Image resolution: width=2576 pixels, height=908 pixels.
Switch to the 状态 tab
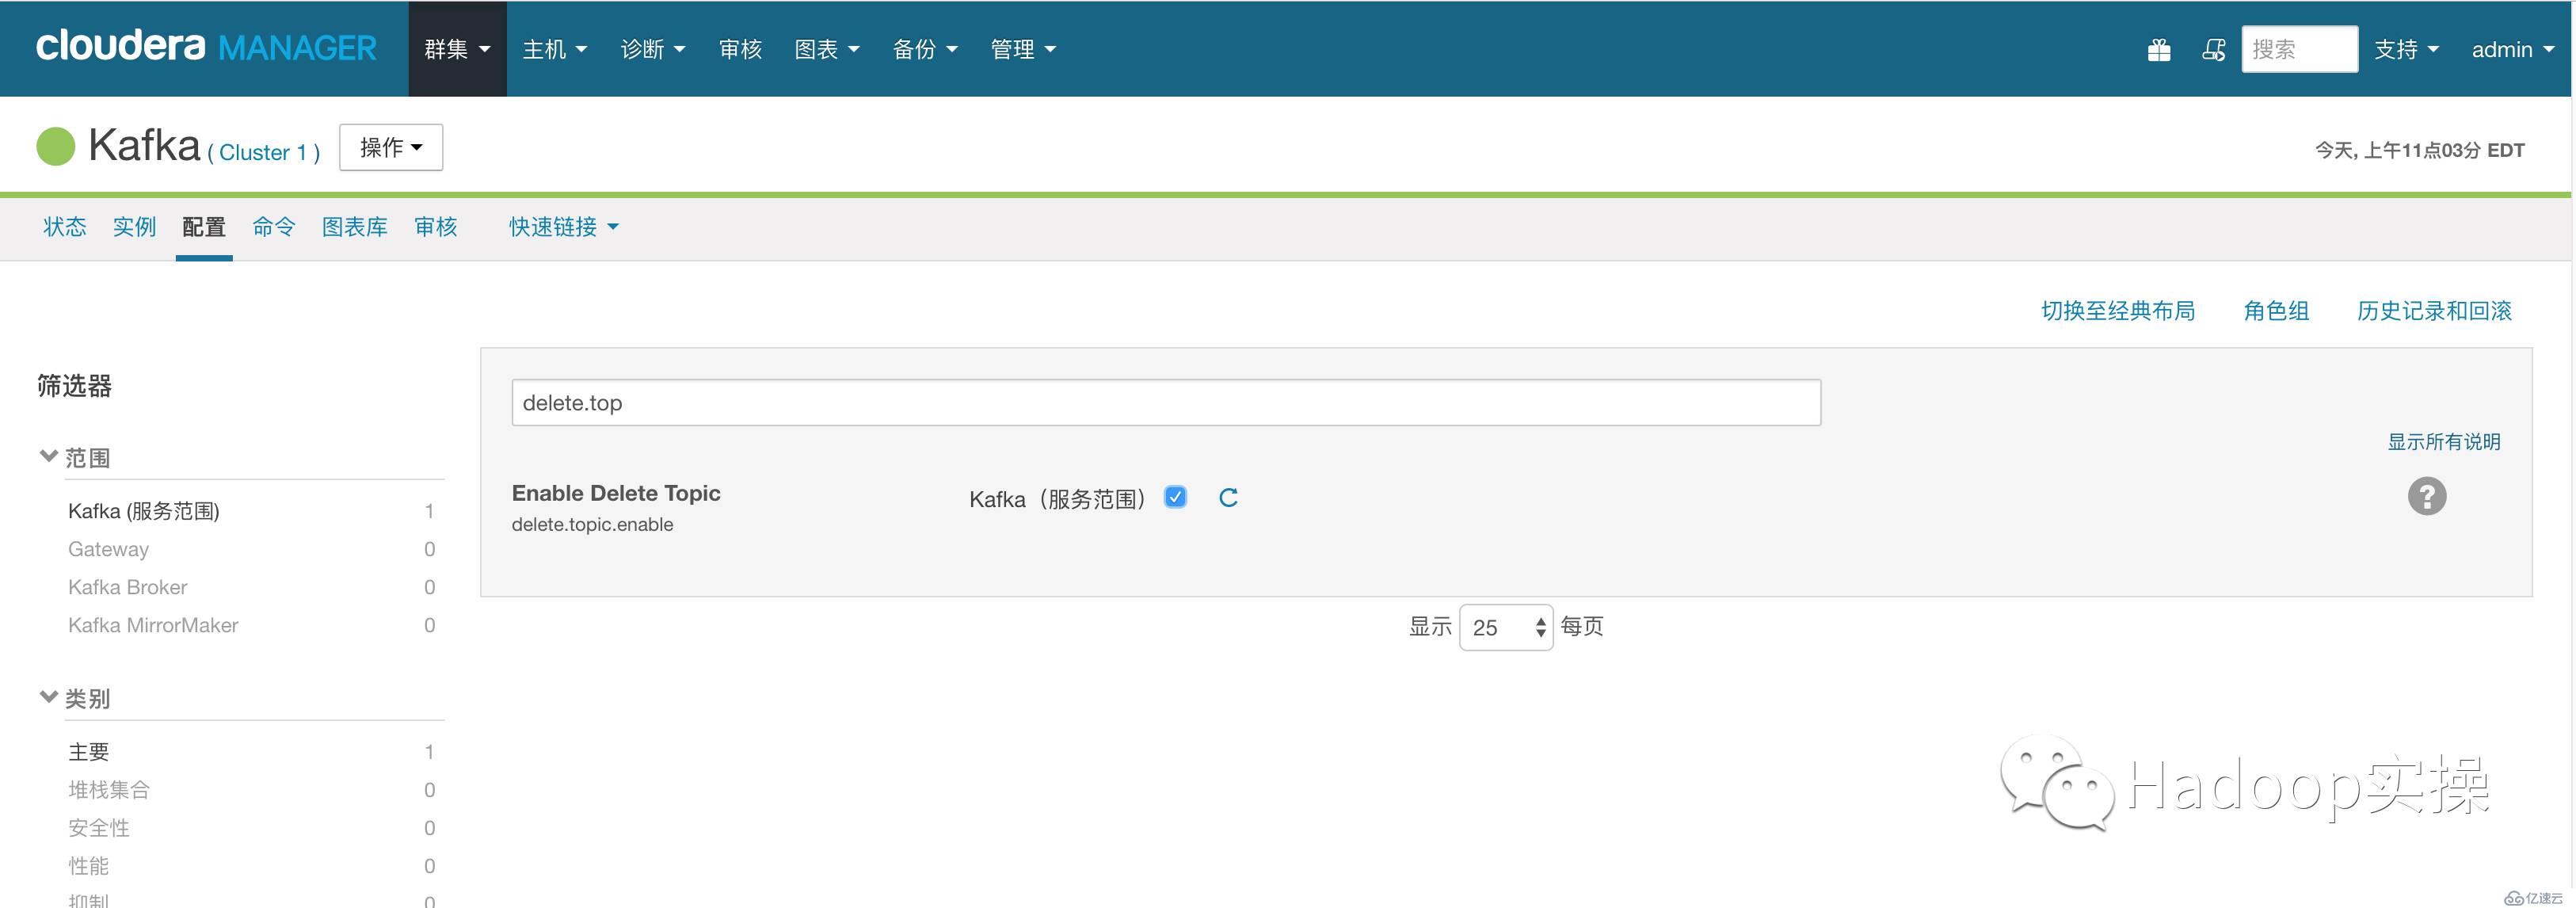pos(65,227)
